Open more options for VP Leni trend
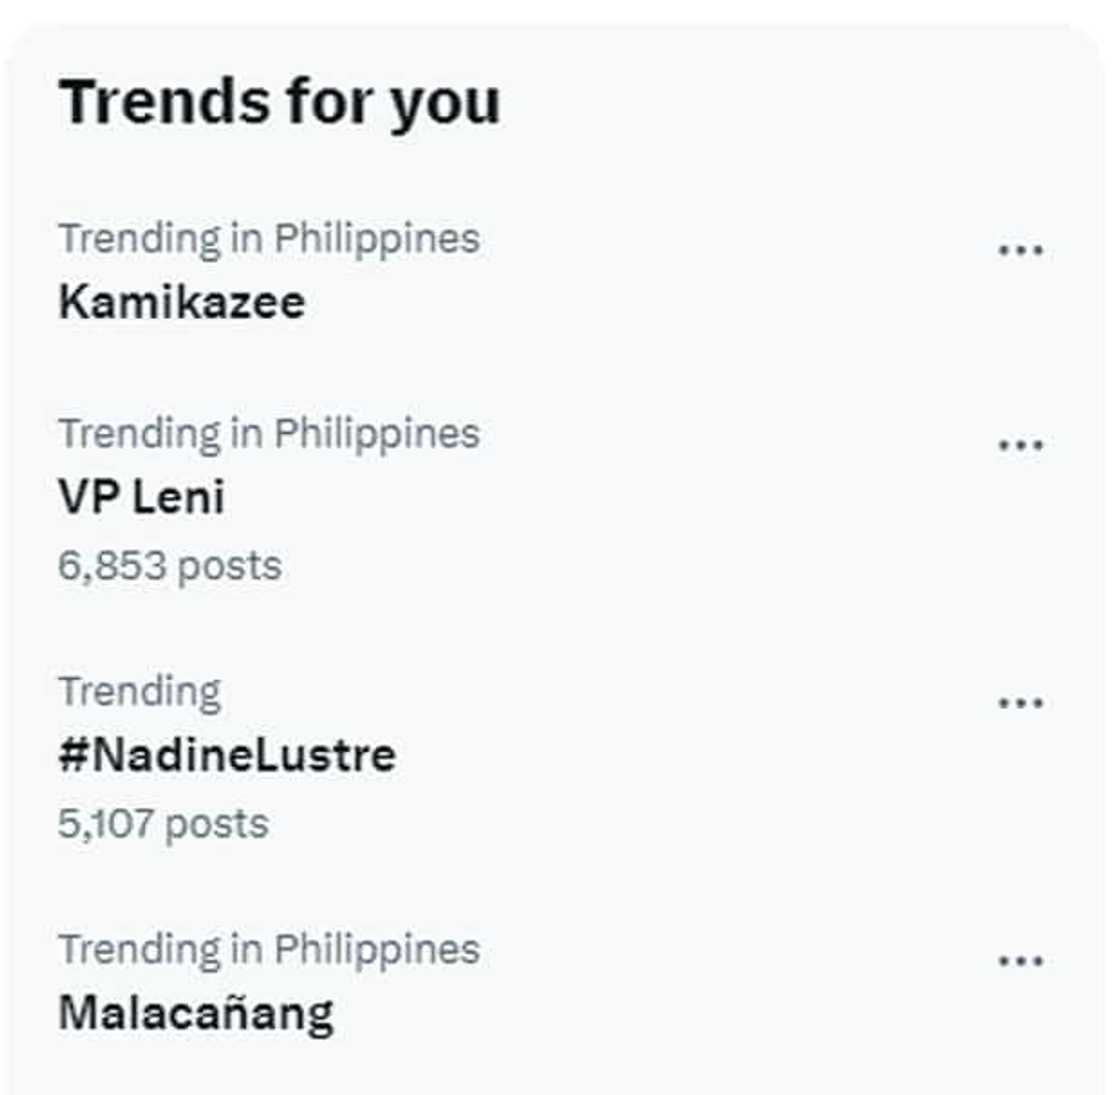Screen dimensions: 1120x1095 click(1020, 445)
